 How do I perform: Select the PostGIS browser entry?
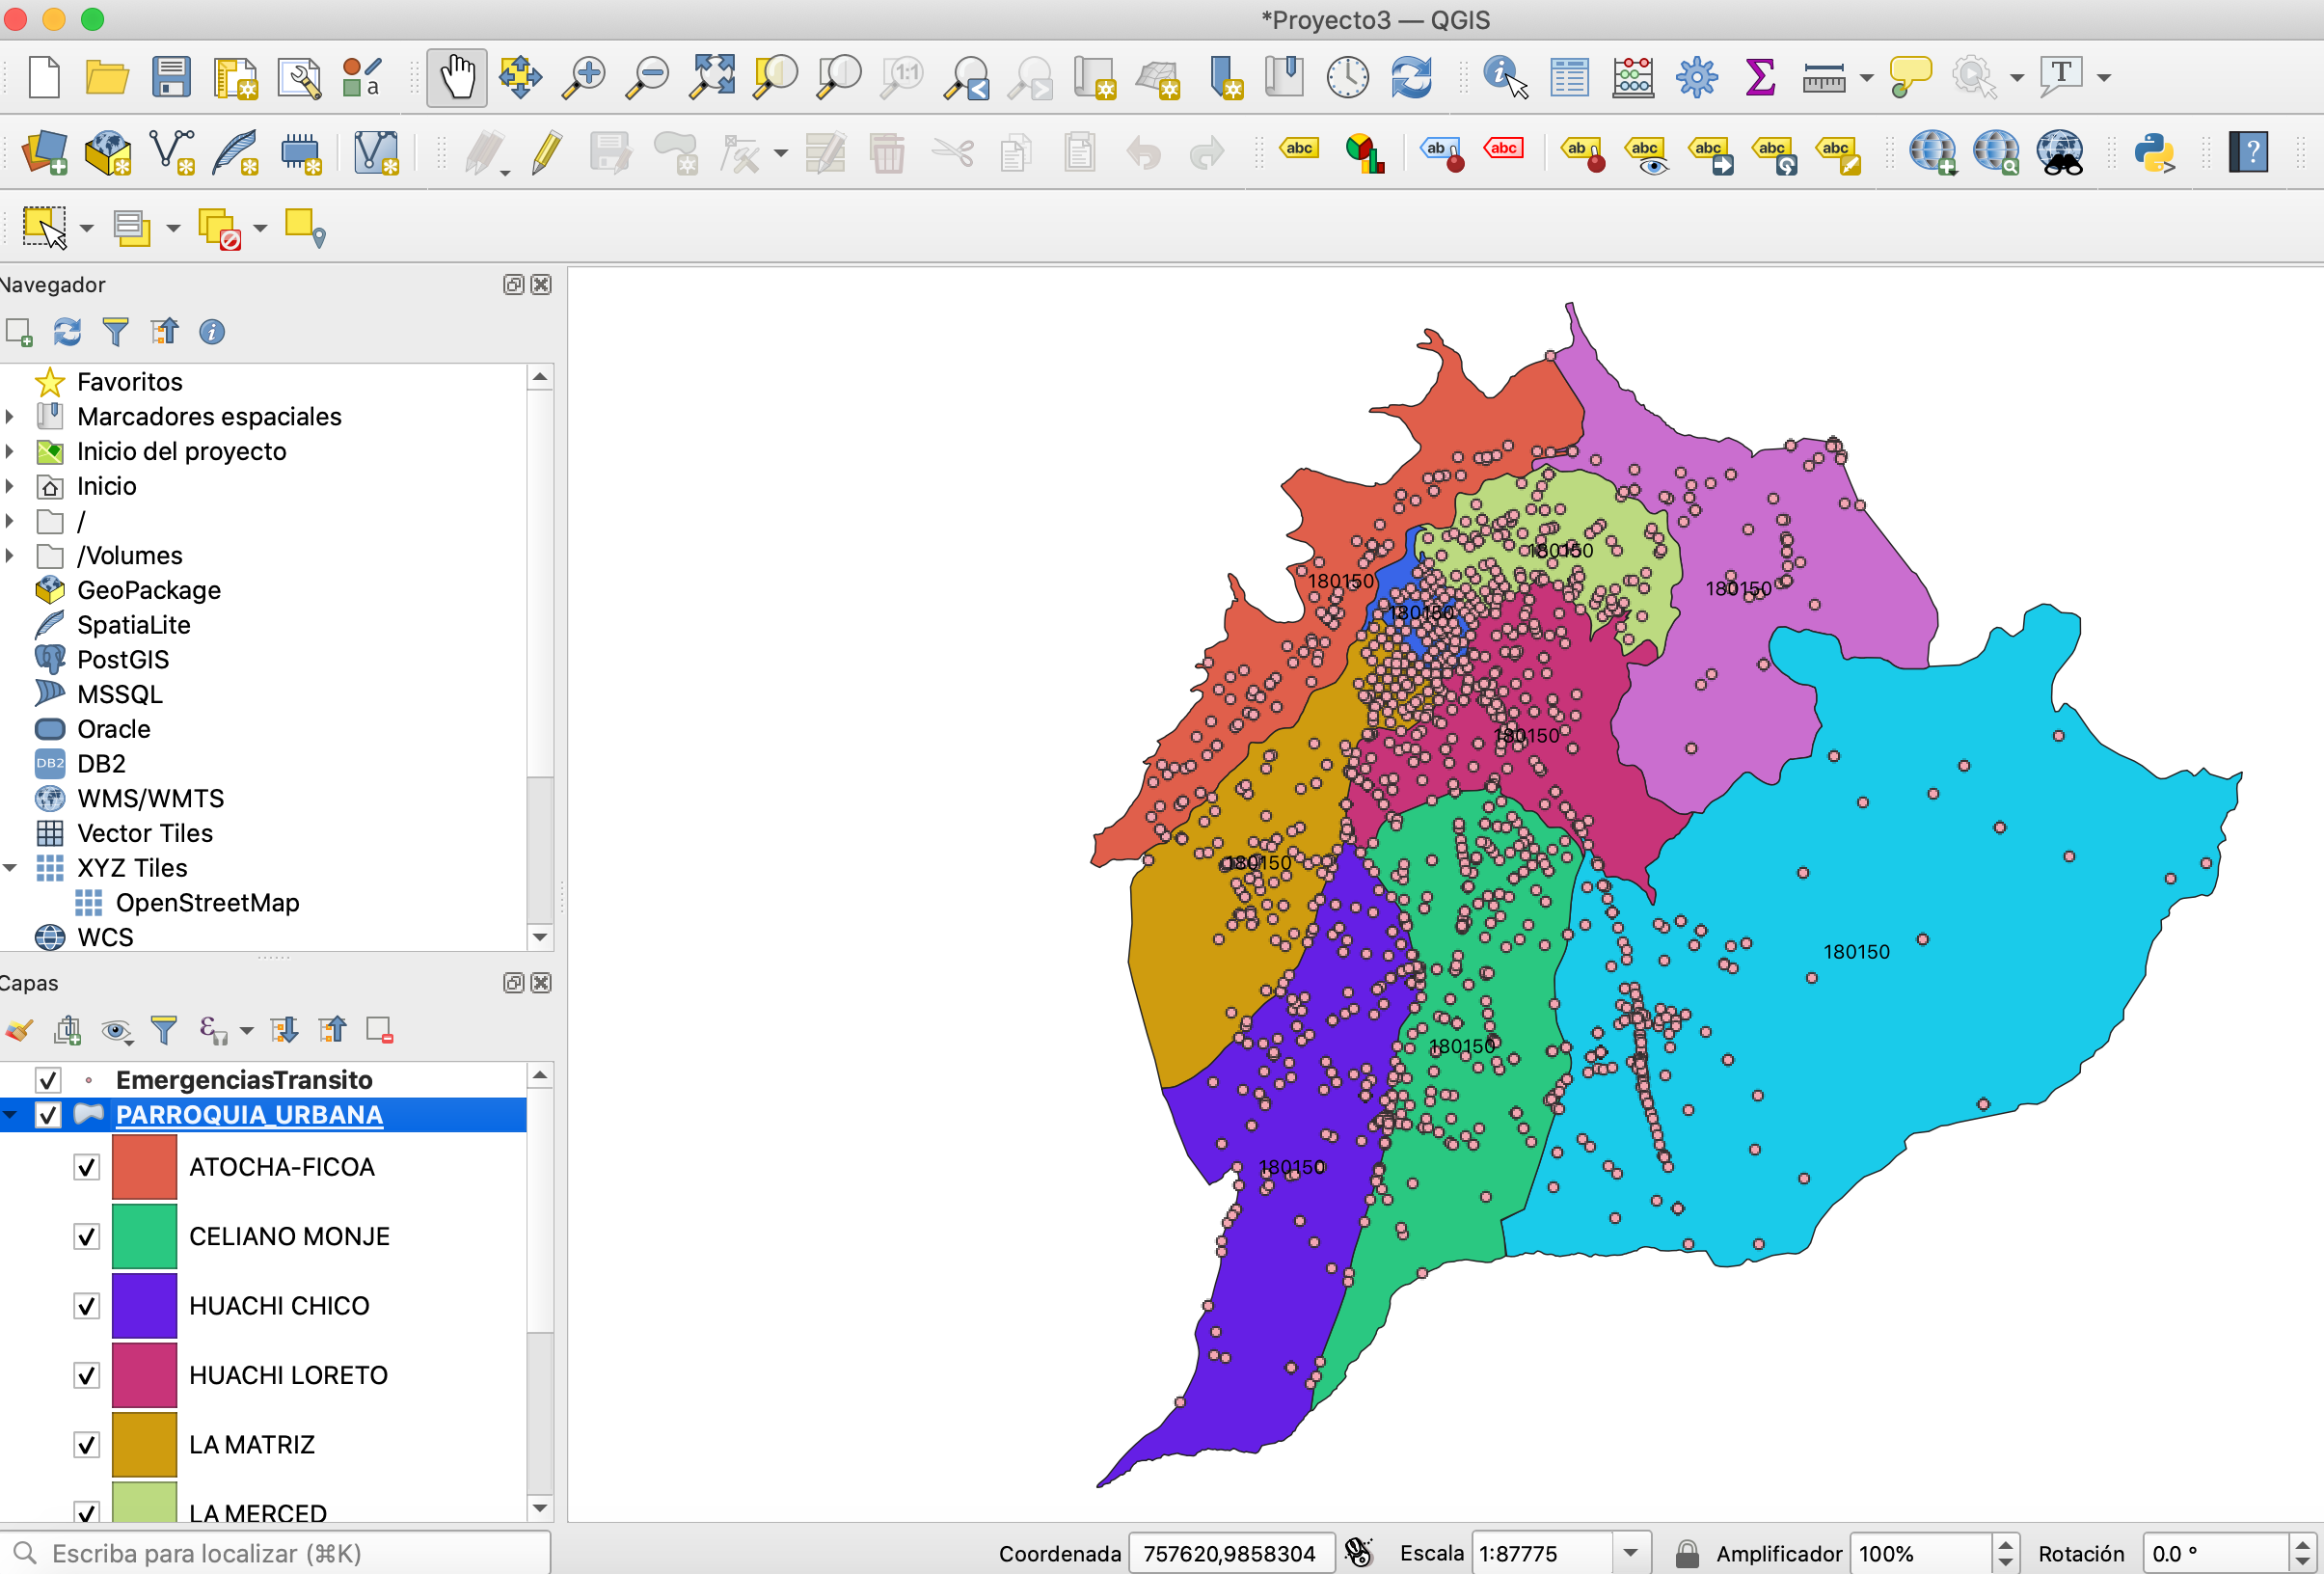coord(123,660)
